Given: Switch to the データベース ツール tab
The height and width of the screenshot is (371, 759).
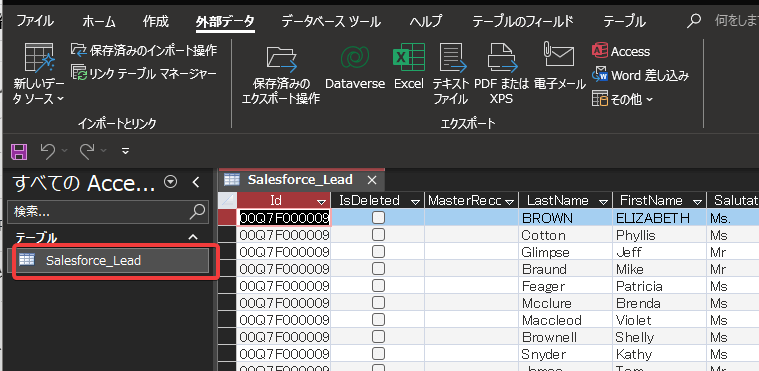Looking at the screenshot, I should pyautogui.click(x=331, y=21).
